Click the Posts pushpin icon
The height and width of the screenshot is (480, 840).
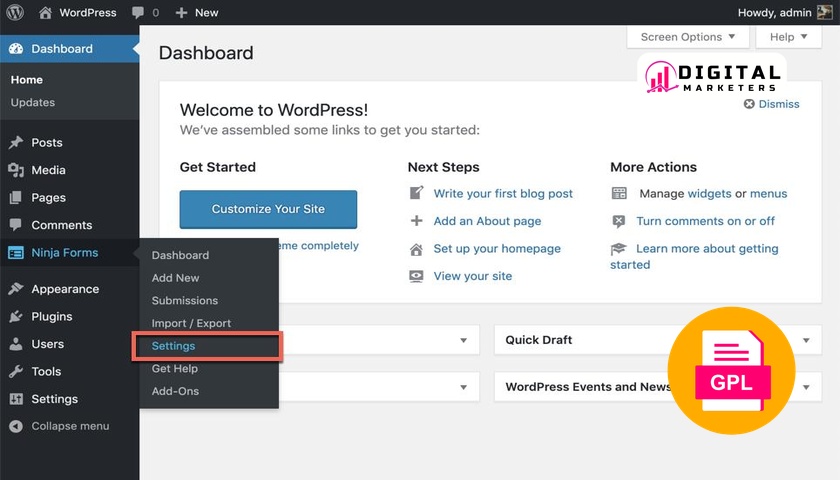point(16,142)
